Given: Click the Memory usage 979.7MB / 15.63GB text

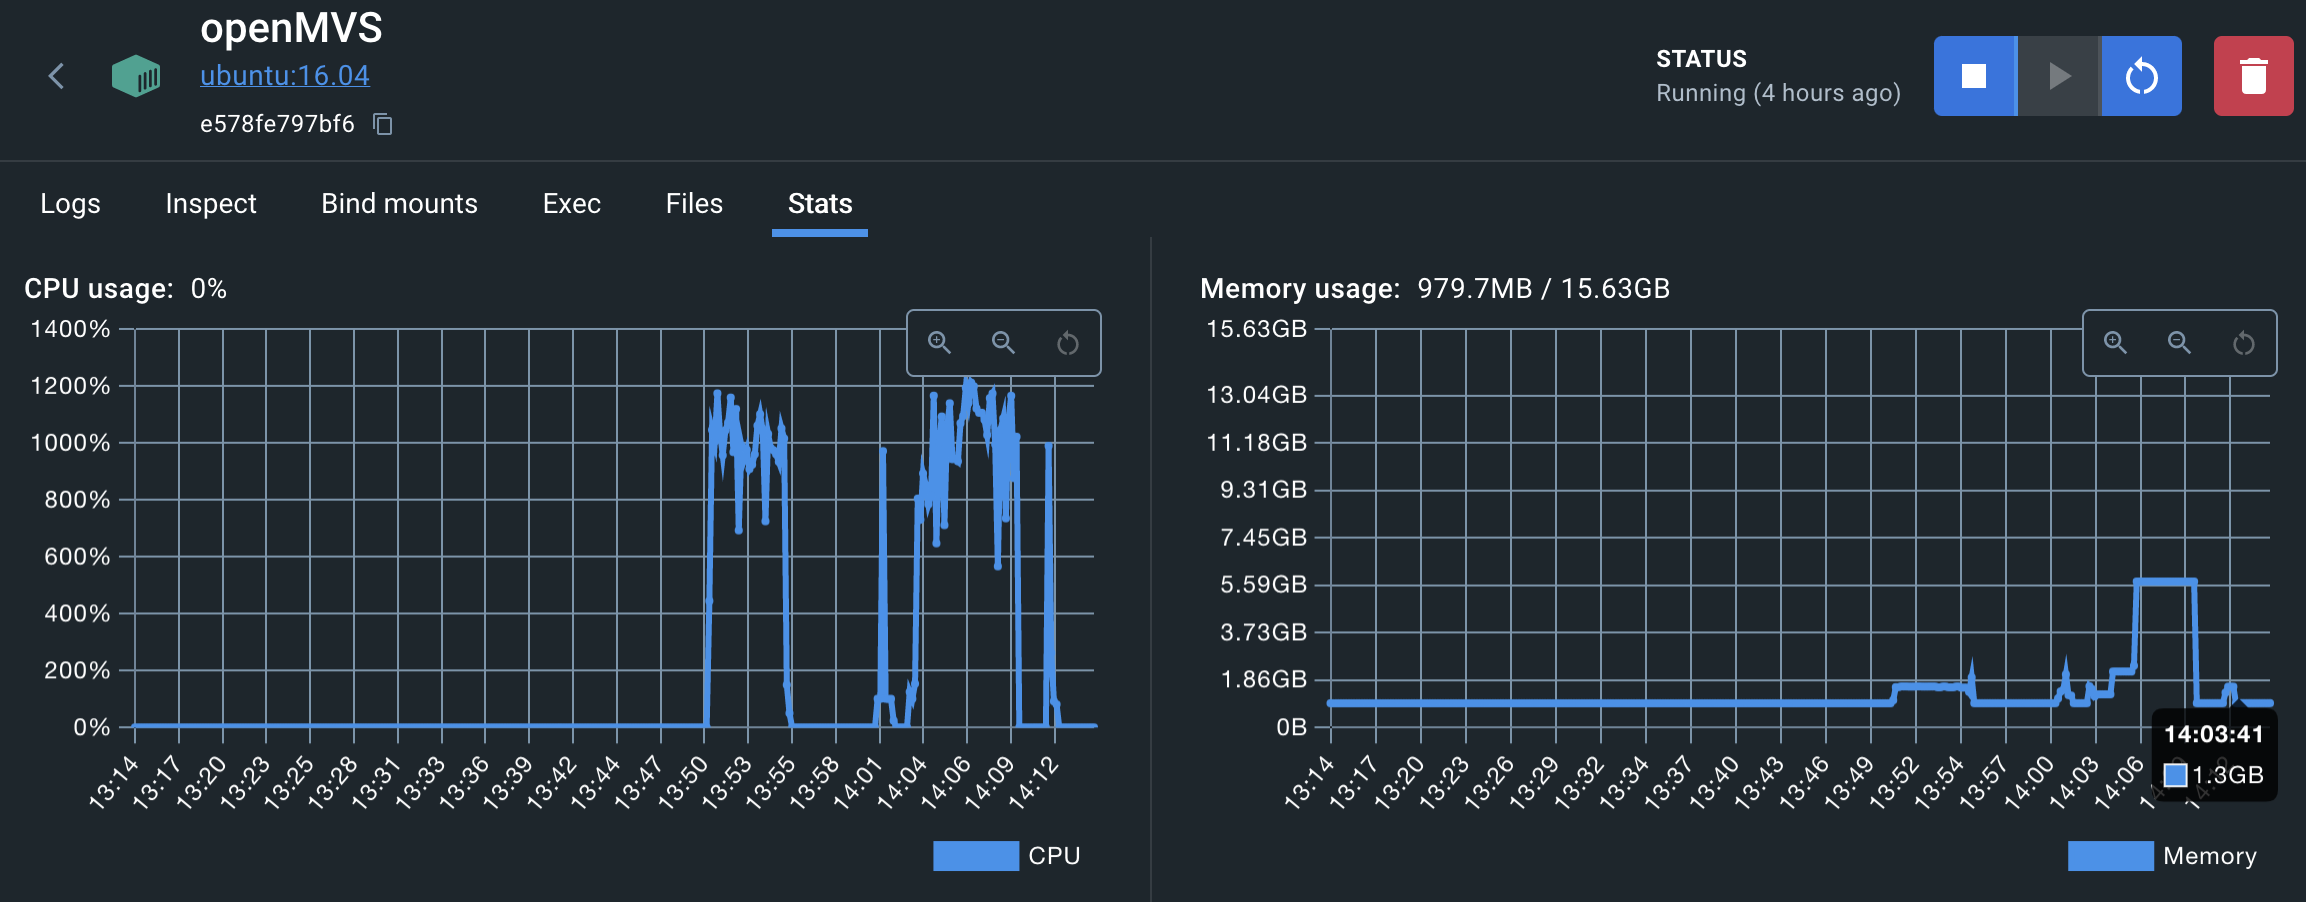Looking at the screenshot, I should [x=1435, y=289].
